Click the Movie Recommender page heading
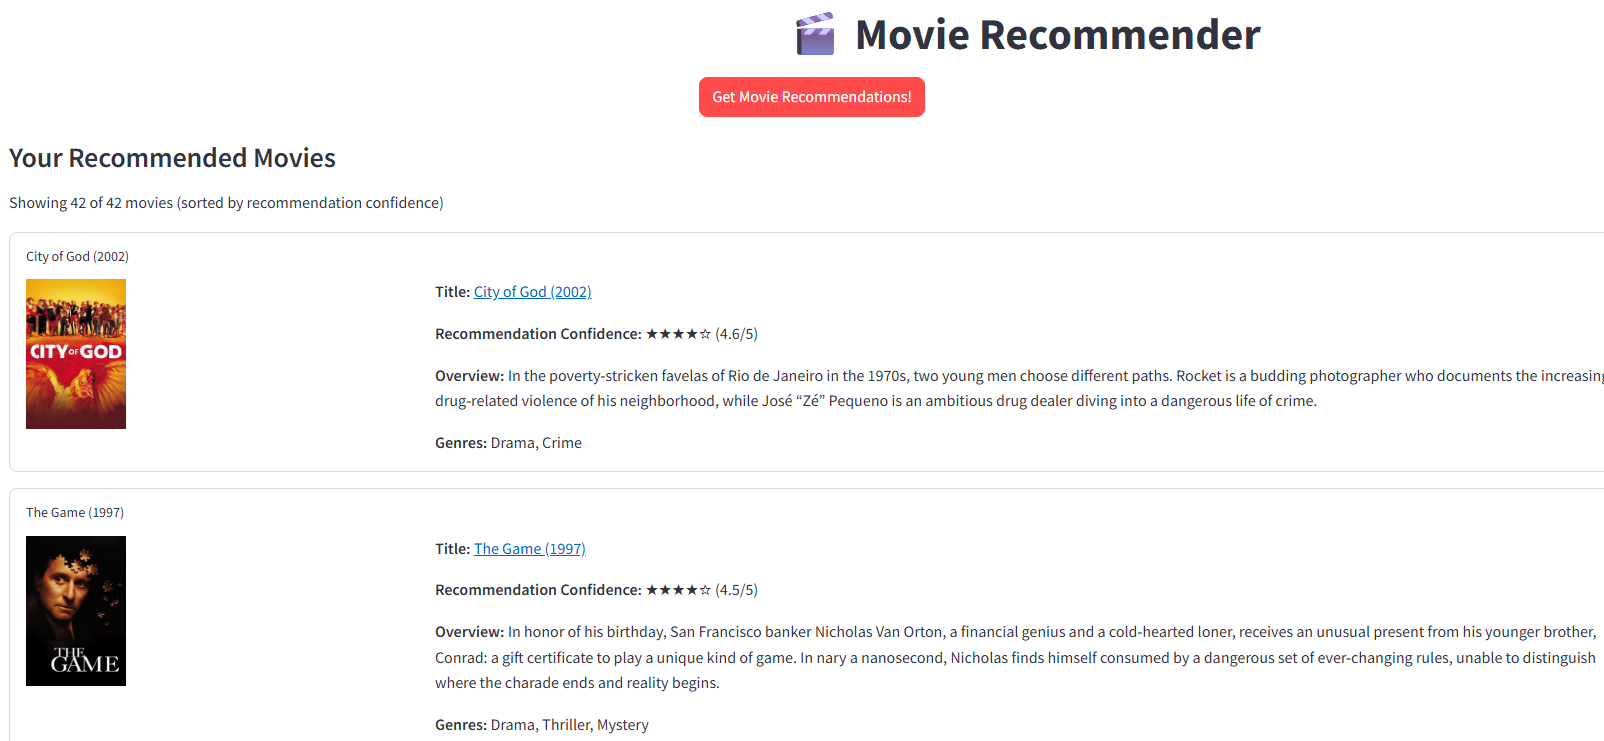Screen dimensions: 1604x741 click(1057, 35)
